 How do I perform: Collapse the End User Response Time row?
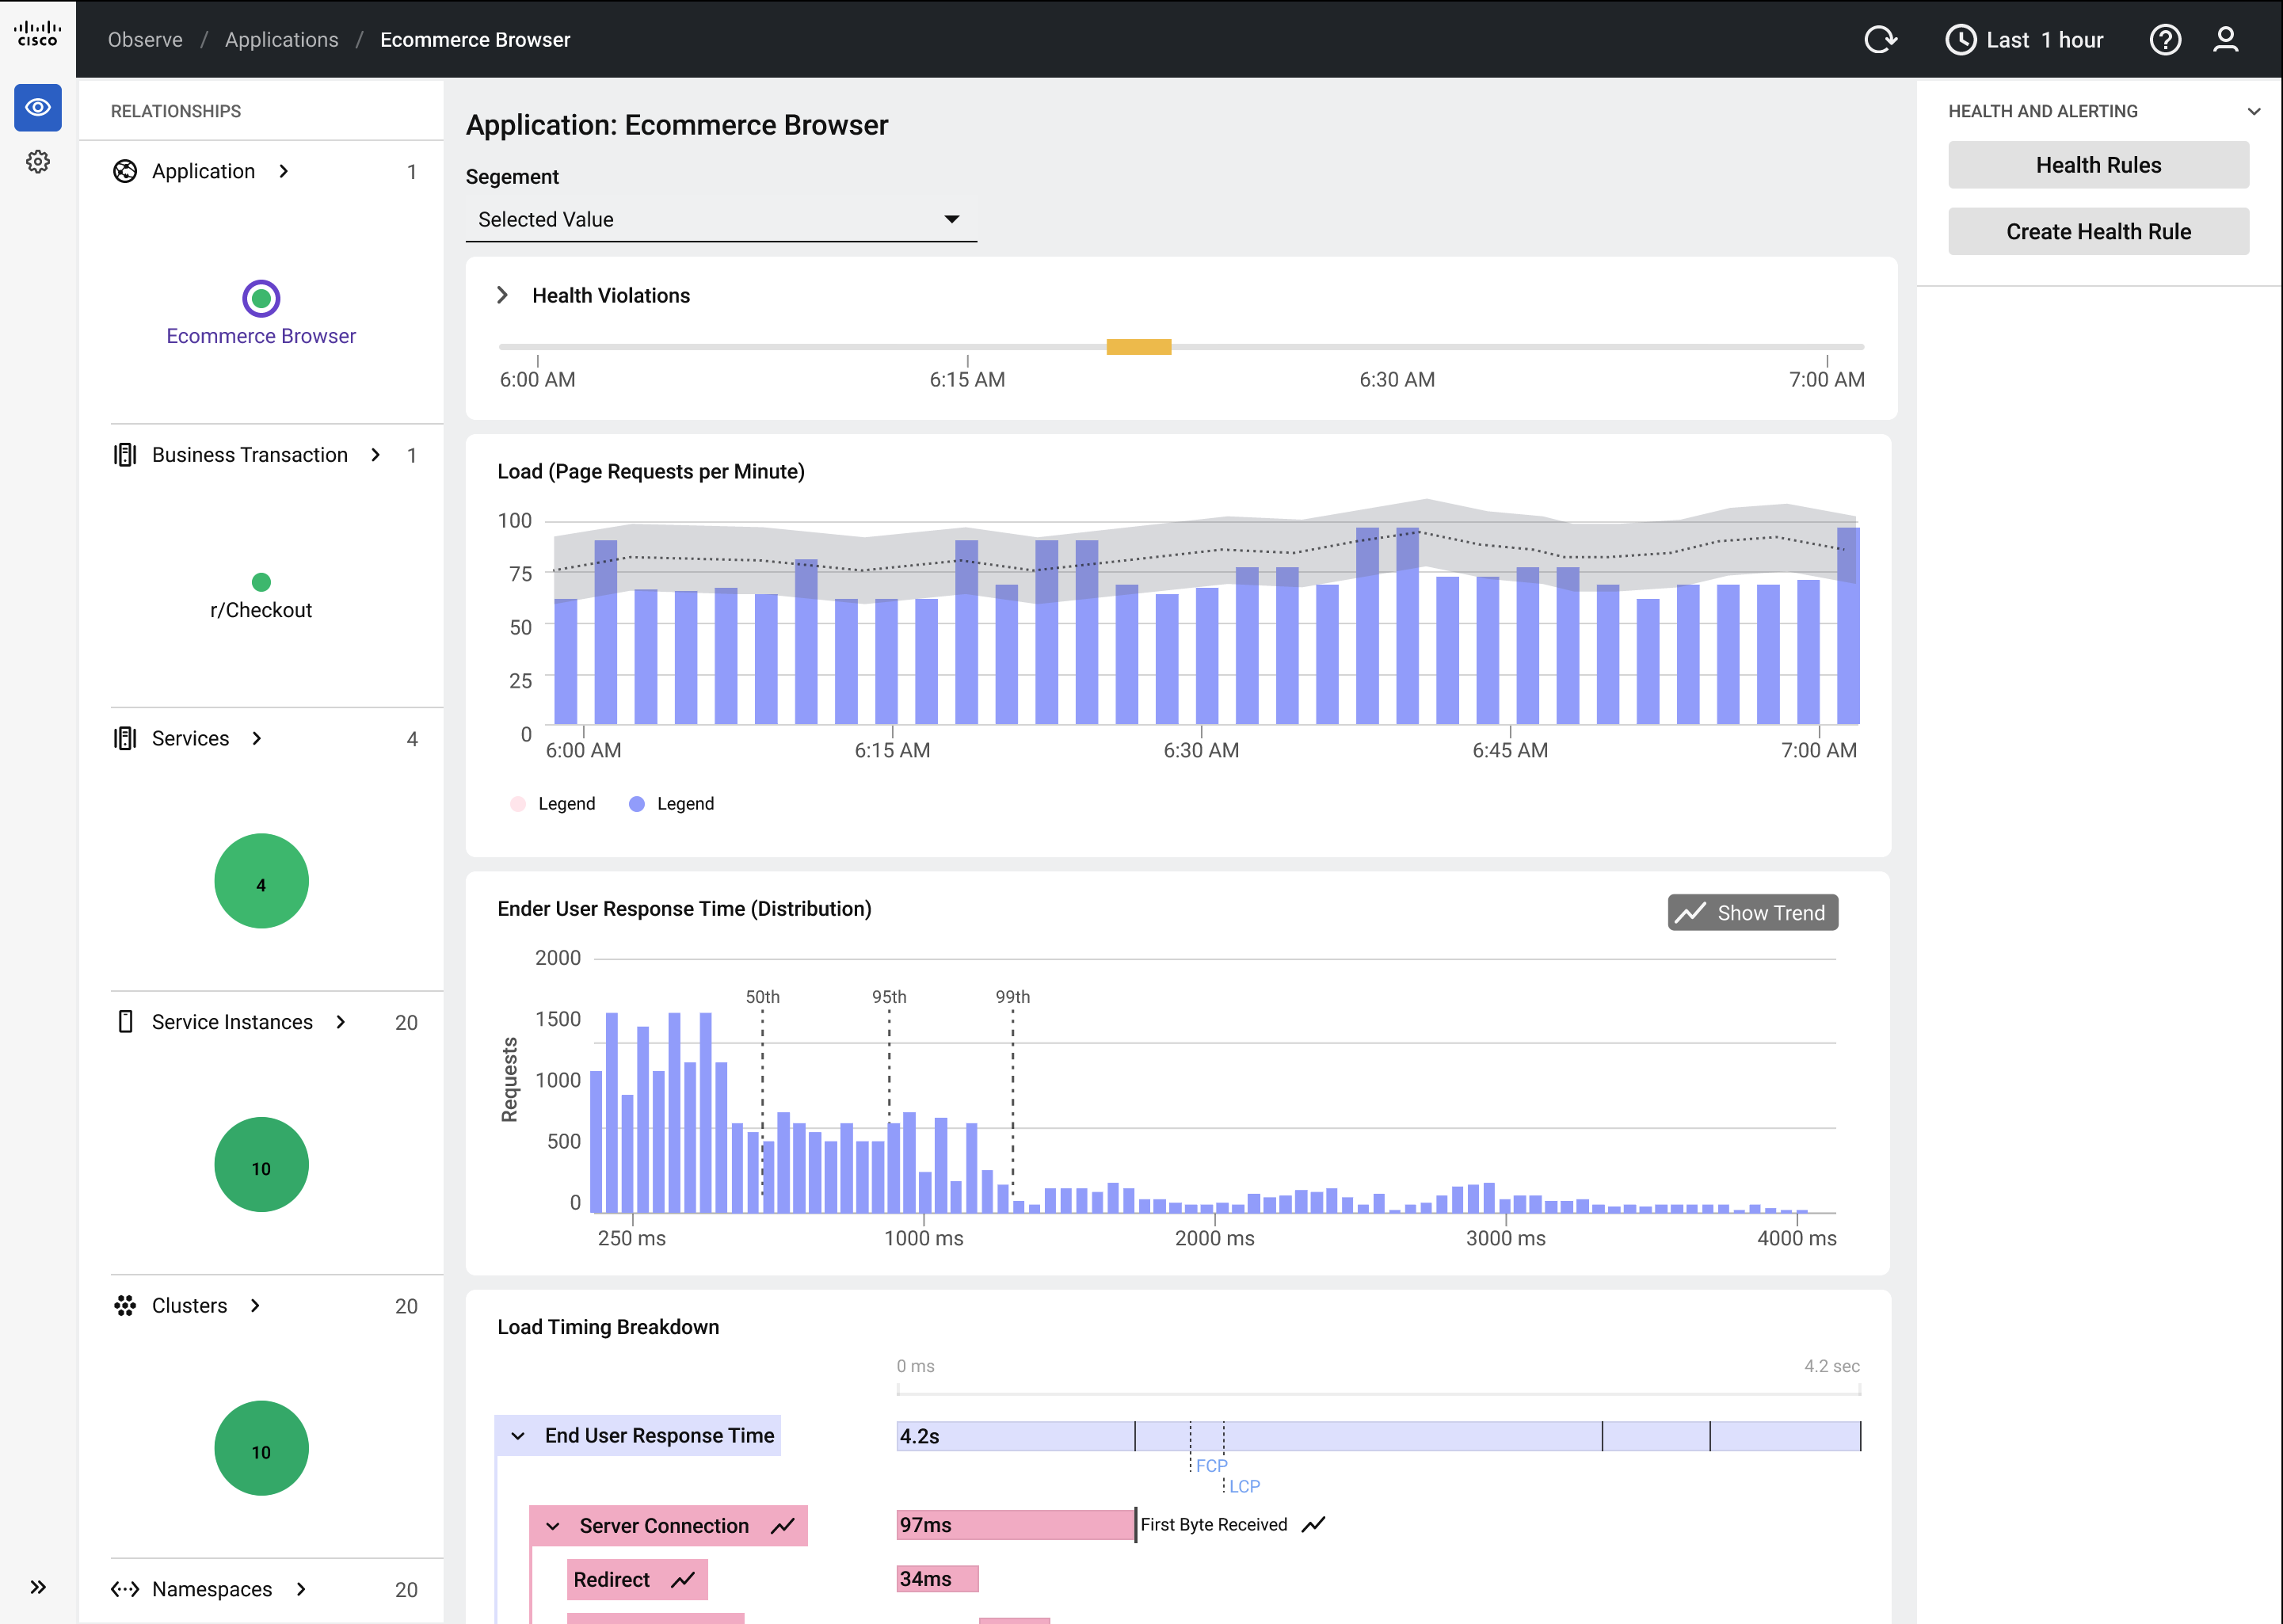tap(518, 1436)
